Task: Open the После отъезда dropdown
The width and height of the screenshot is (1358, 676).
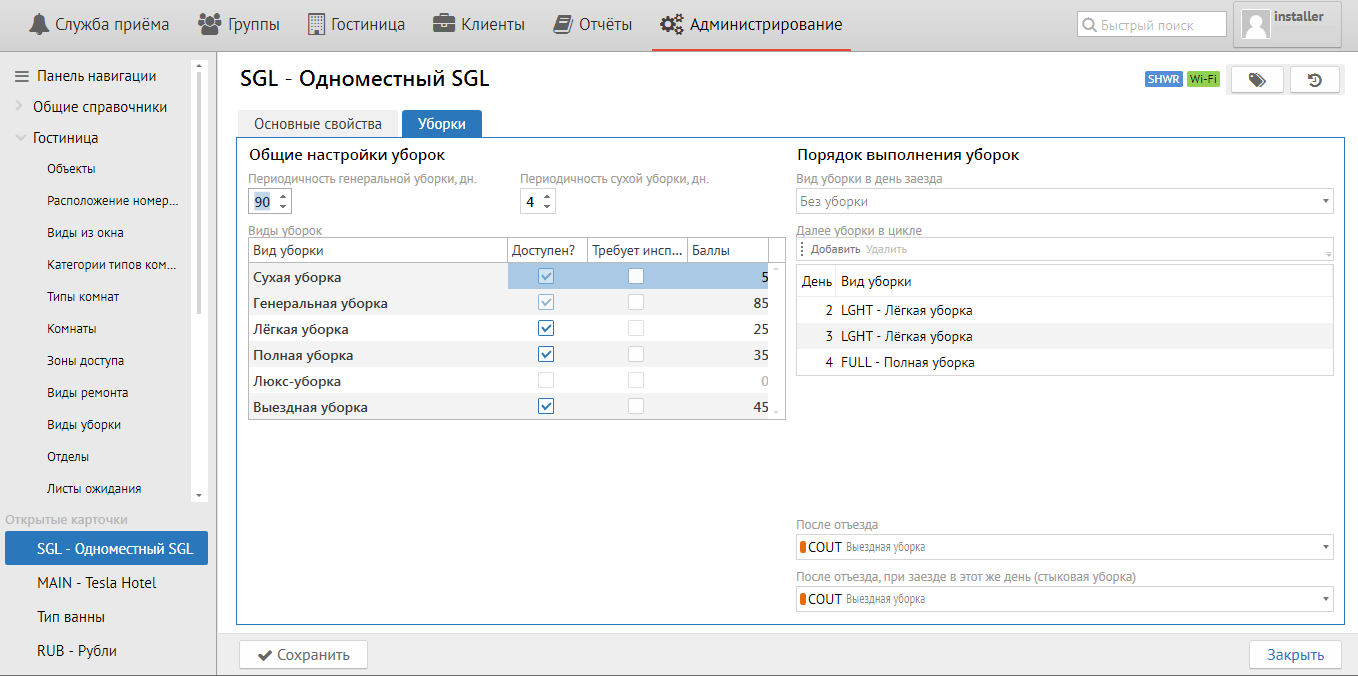Action: [1064, 547]
